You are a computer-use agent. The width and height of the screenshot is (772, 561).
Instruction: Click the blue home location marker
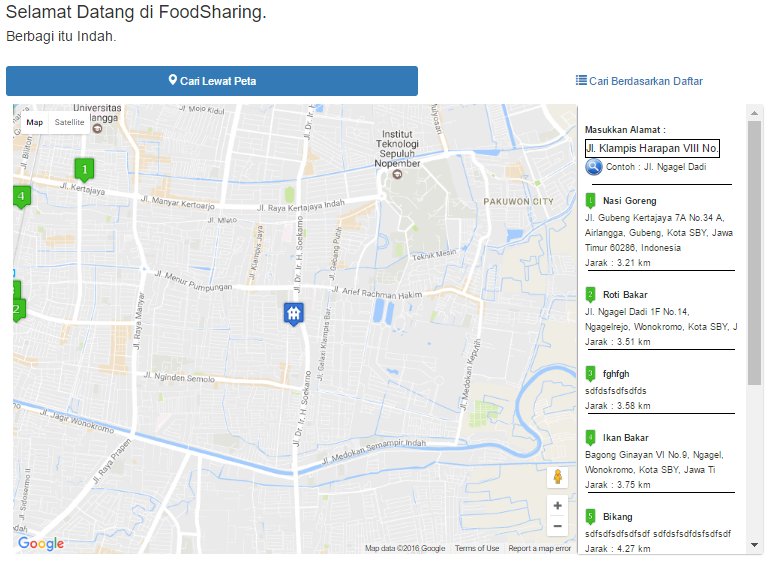[293, 314]
